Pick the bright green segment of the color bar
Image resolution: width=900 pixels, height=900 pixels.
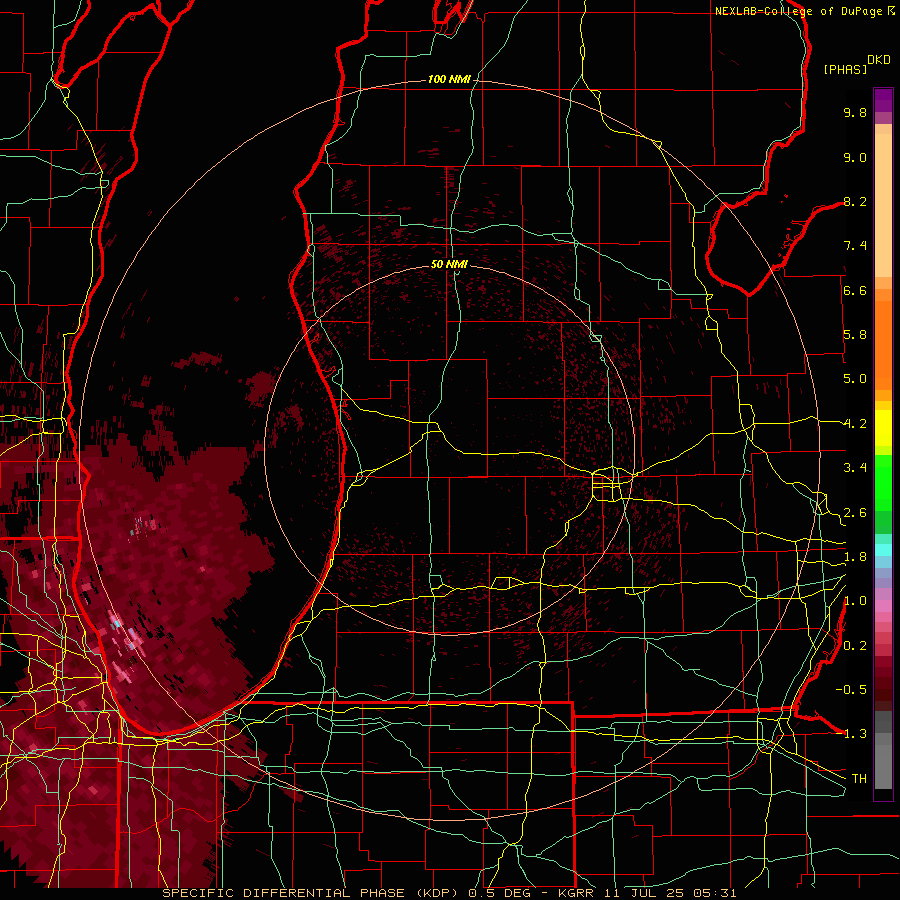(883, 482)
